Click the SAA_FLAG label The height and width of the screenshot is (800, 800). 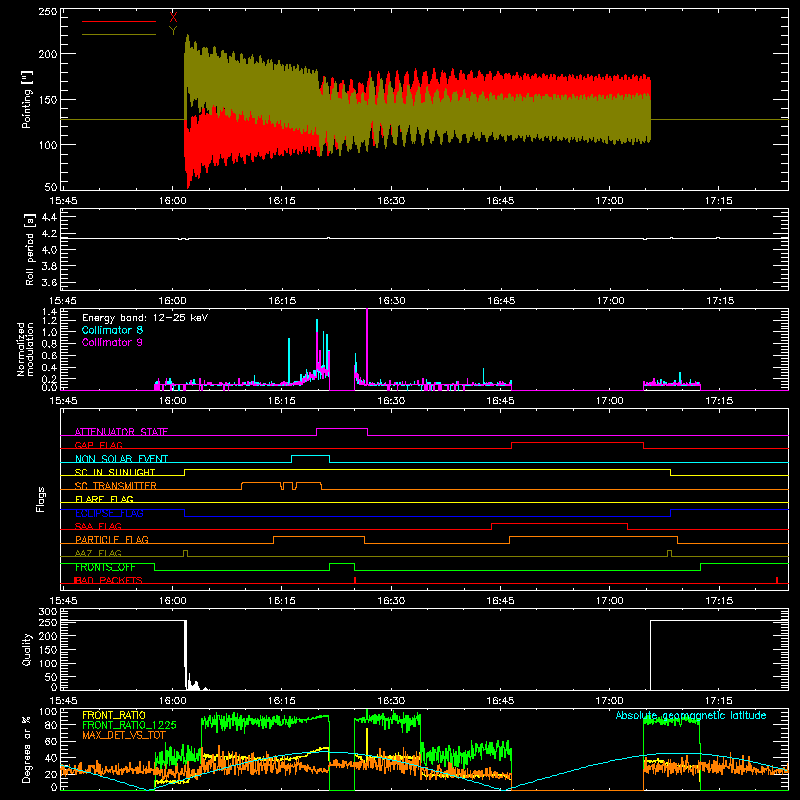tap(98, 526)
